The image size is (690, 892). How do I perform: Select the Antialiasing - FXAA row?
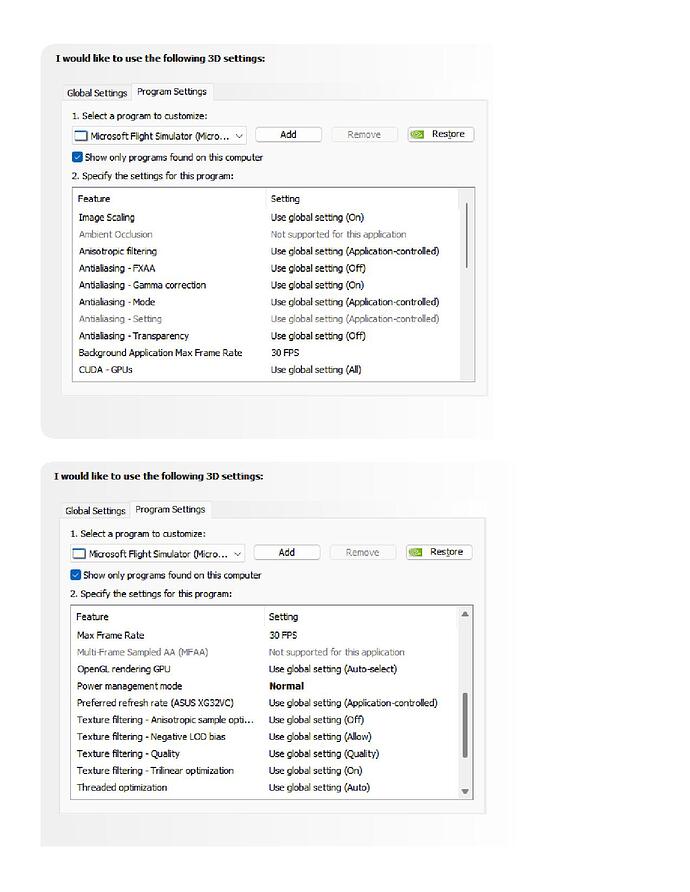[x=265, y=268]
